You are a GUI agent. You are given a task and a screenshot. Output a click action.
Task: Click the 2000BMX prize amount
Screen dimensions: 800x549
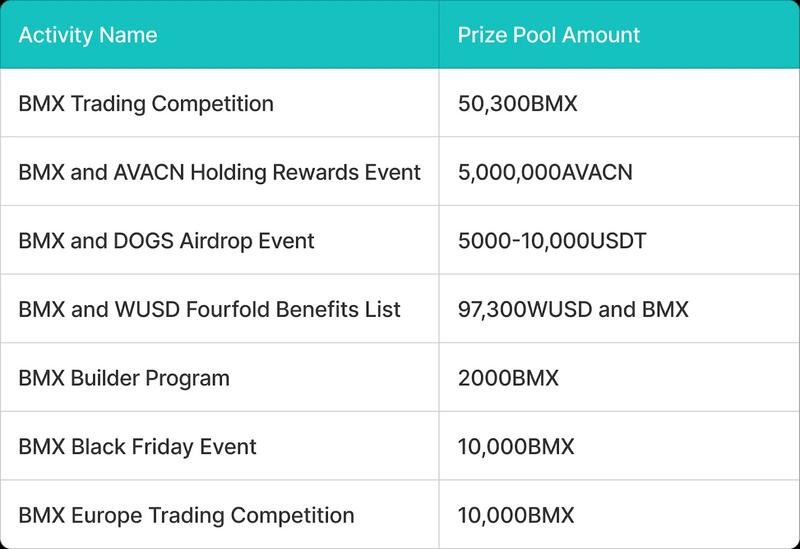pos(508,378)
